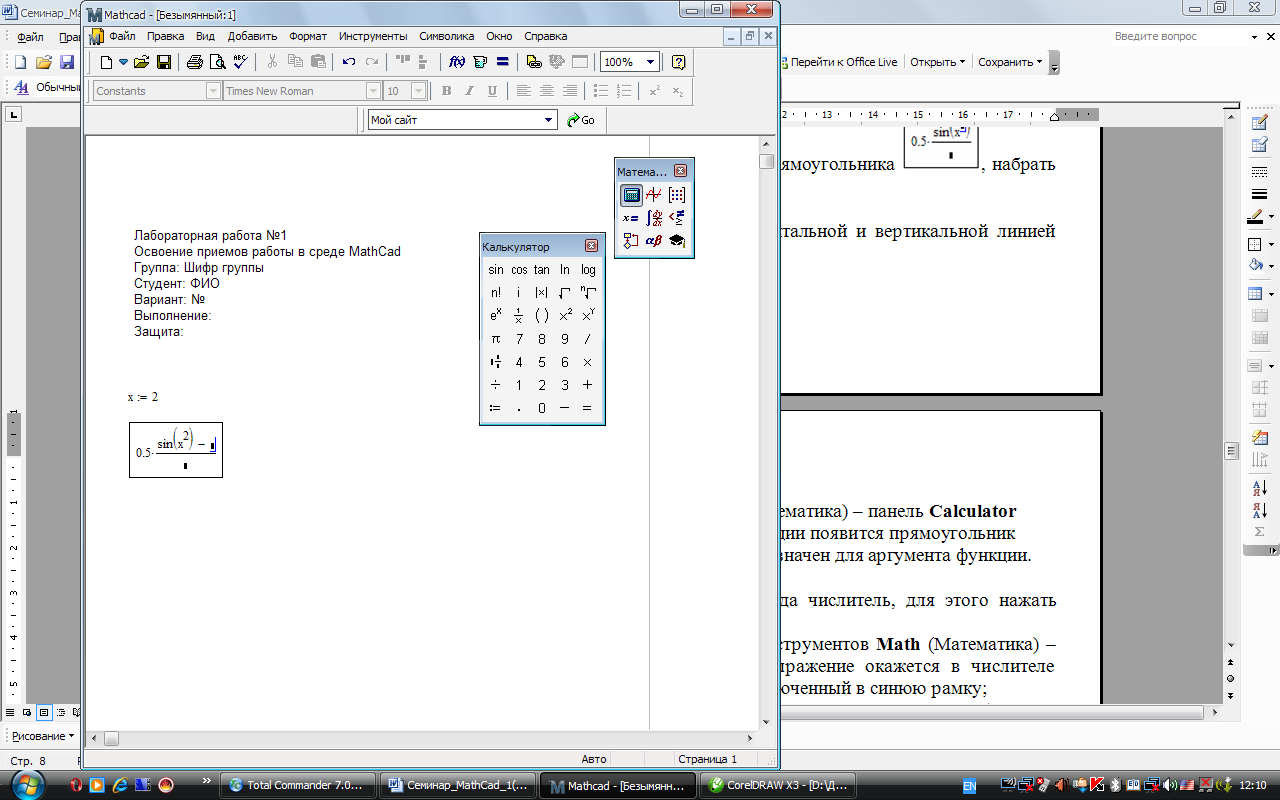
Task: Open the Graph toolbar from Math palette
Action: click(654, 195)
